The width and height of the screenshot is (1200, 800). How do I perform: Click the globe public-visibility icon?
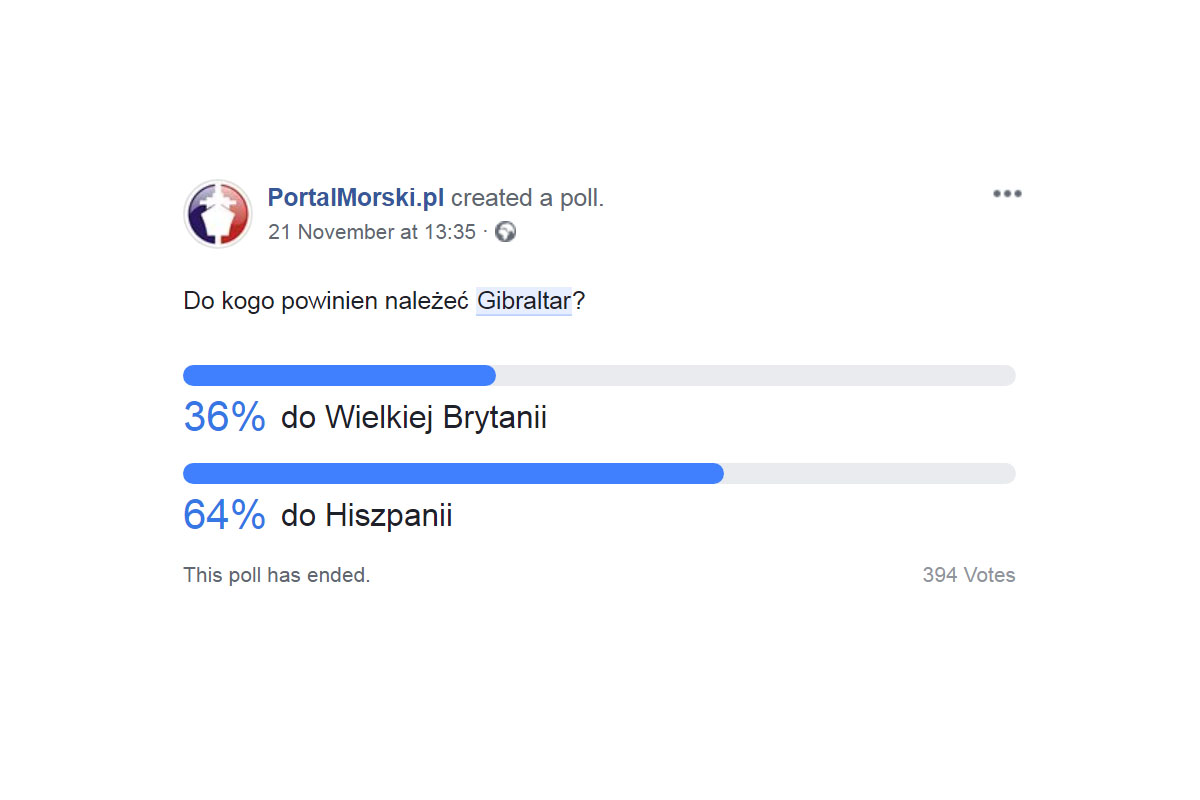[x=506, y=232]
